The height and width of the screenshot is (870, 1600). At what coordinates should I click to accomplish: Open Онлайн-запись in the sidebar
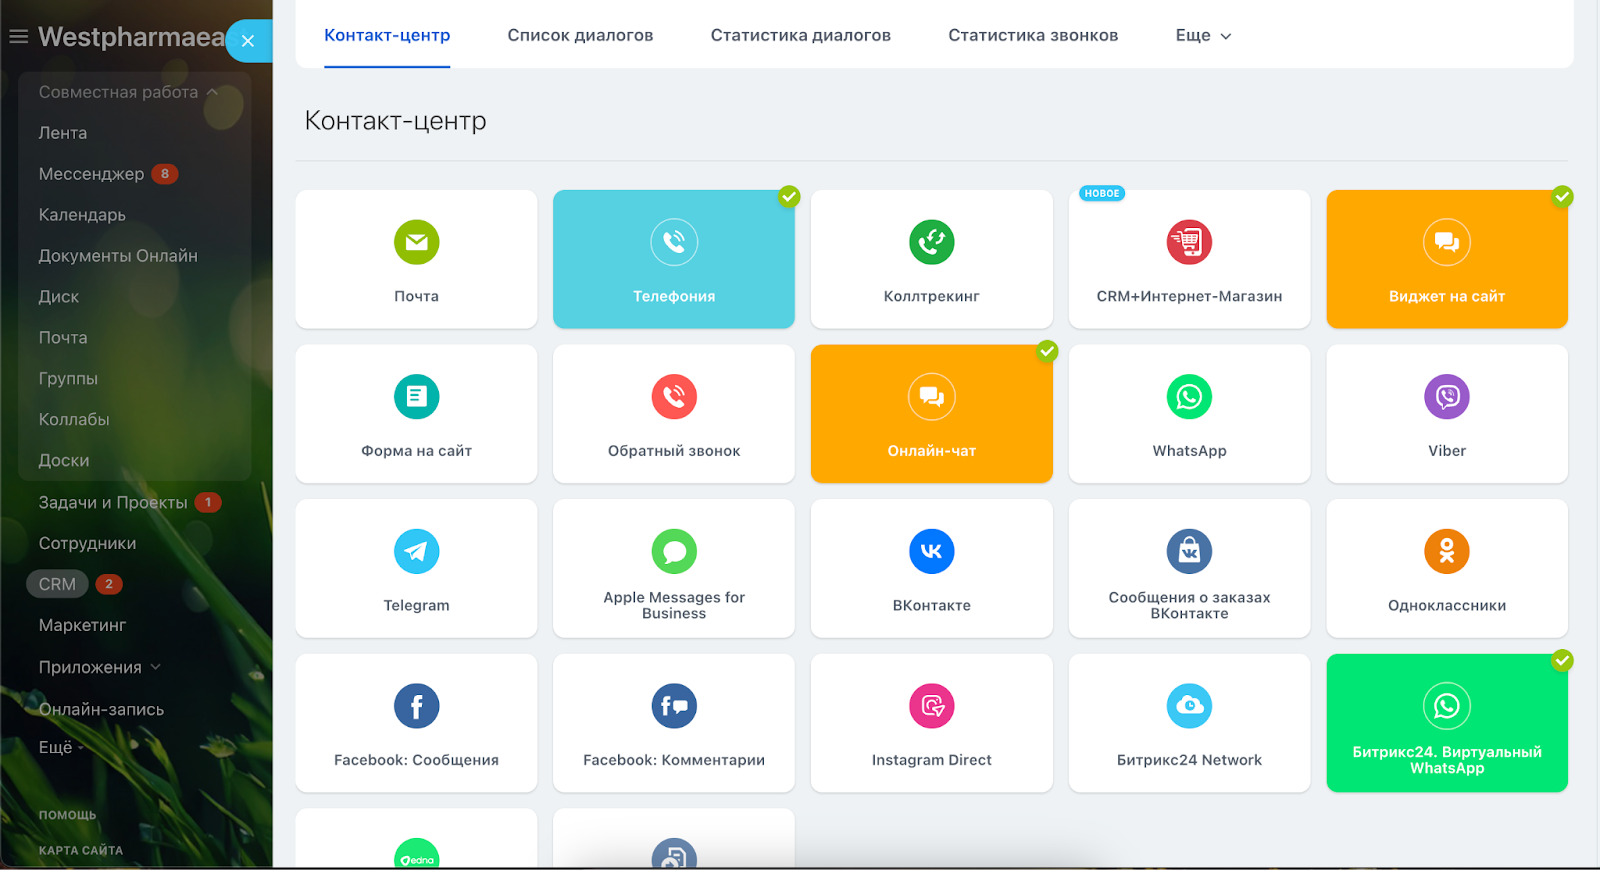point(101,709)
